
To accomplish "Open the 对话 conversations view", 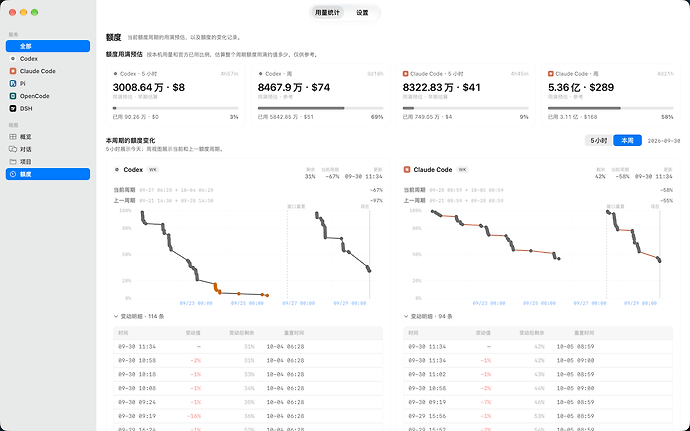I will (x=48, y=149).
